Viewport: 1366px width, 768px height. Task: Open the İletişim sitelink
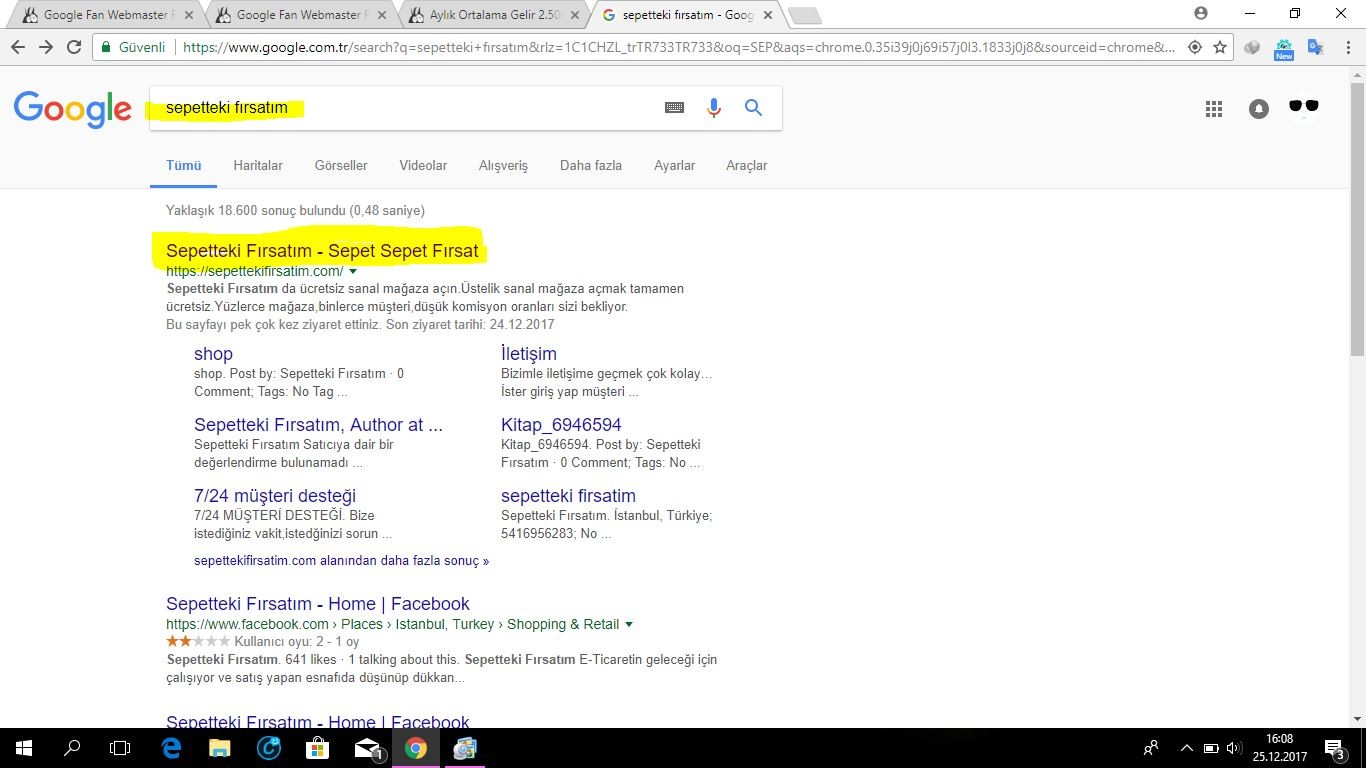coord(529,354)
